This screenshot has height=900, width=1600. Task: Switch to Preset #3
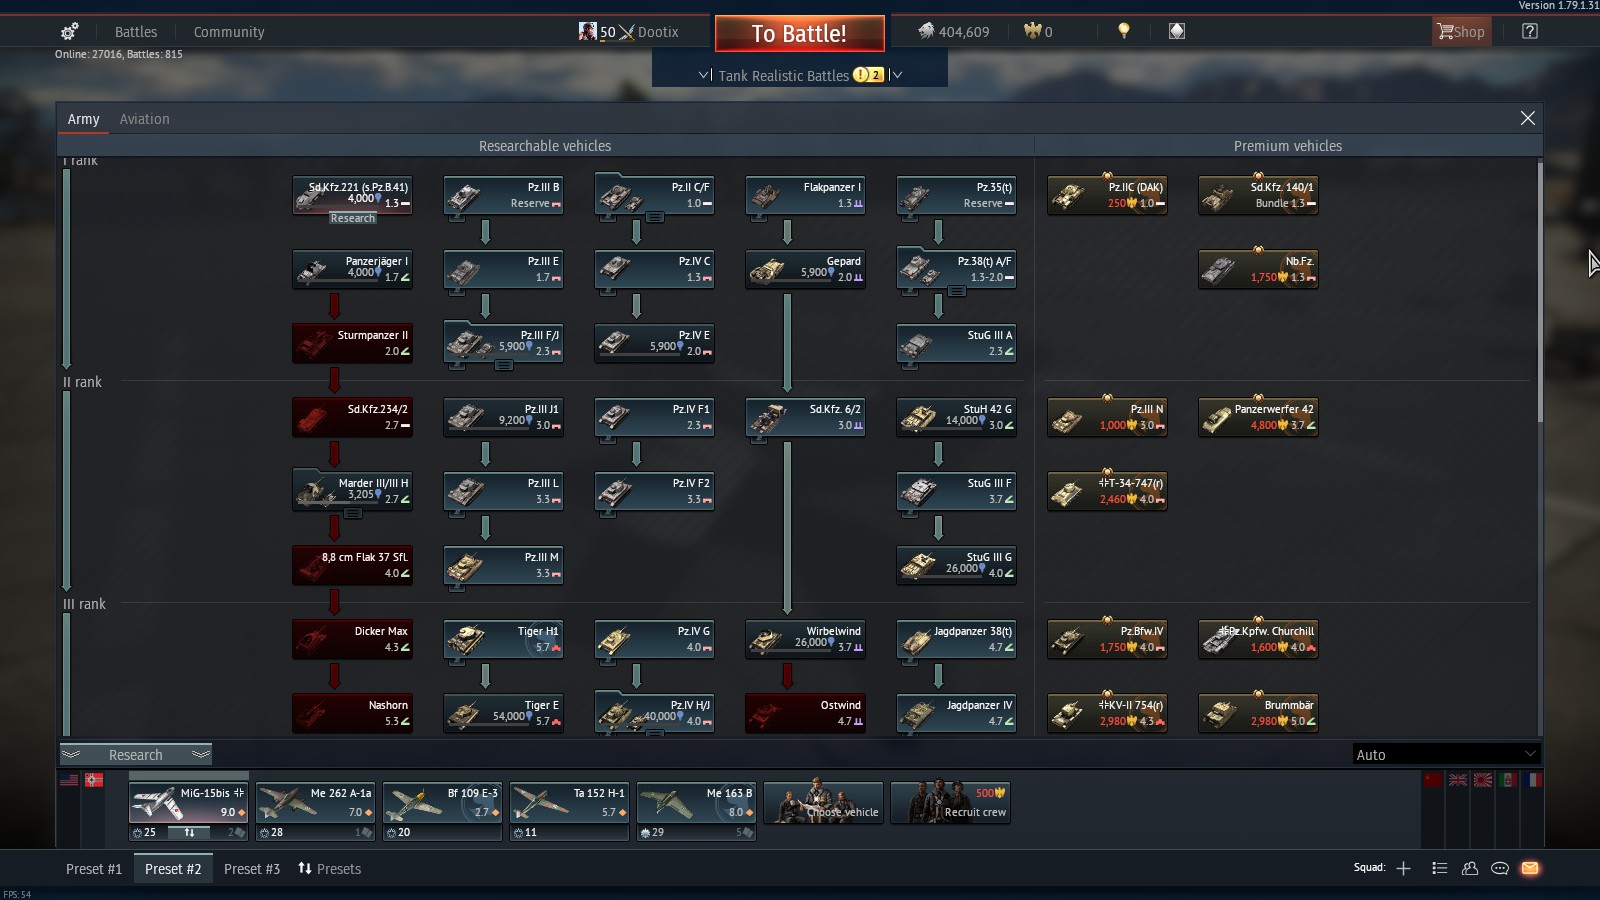[x=252, y=869]
